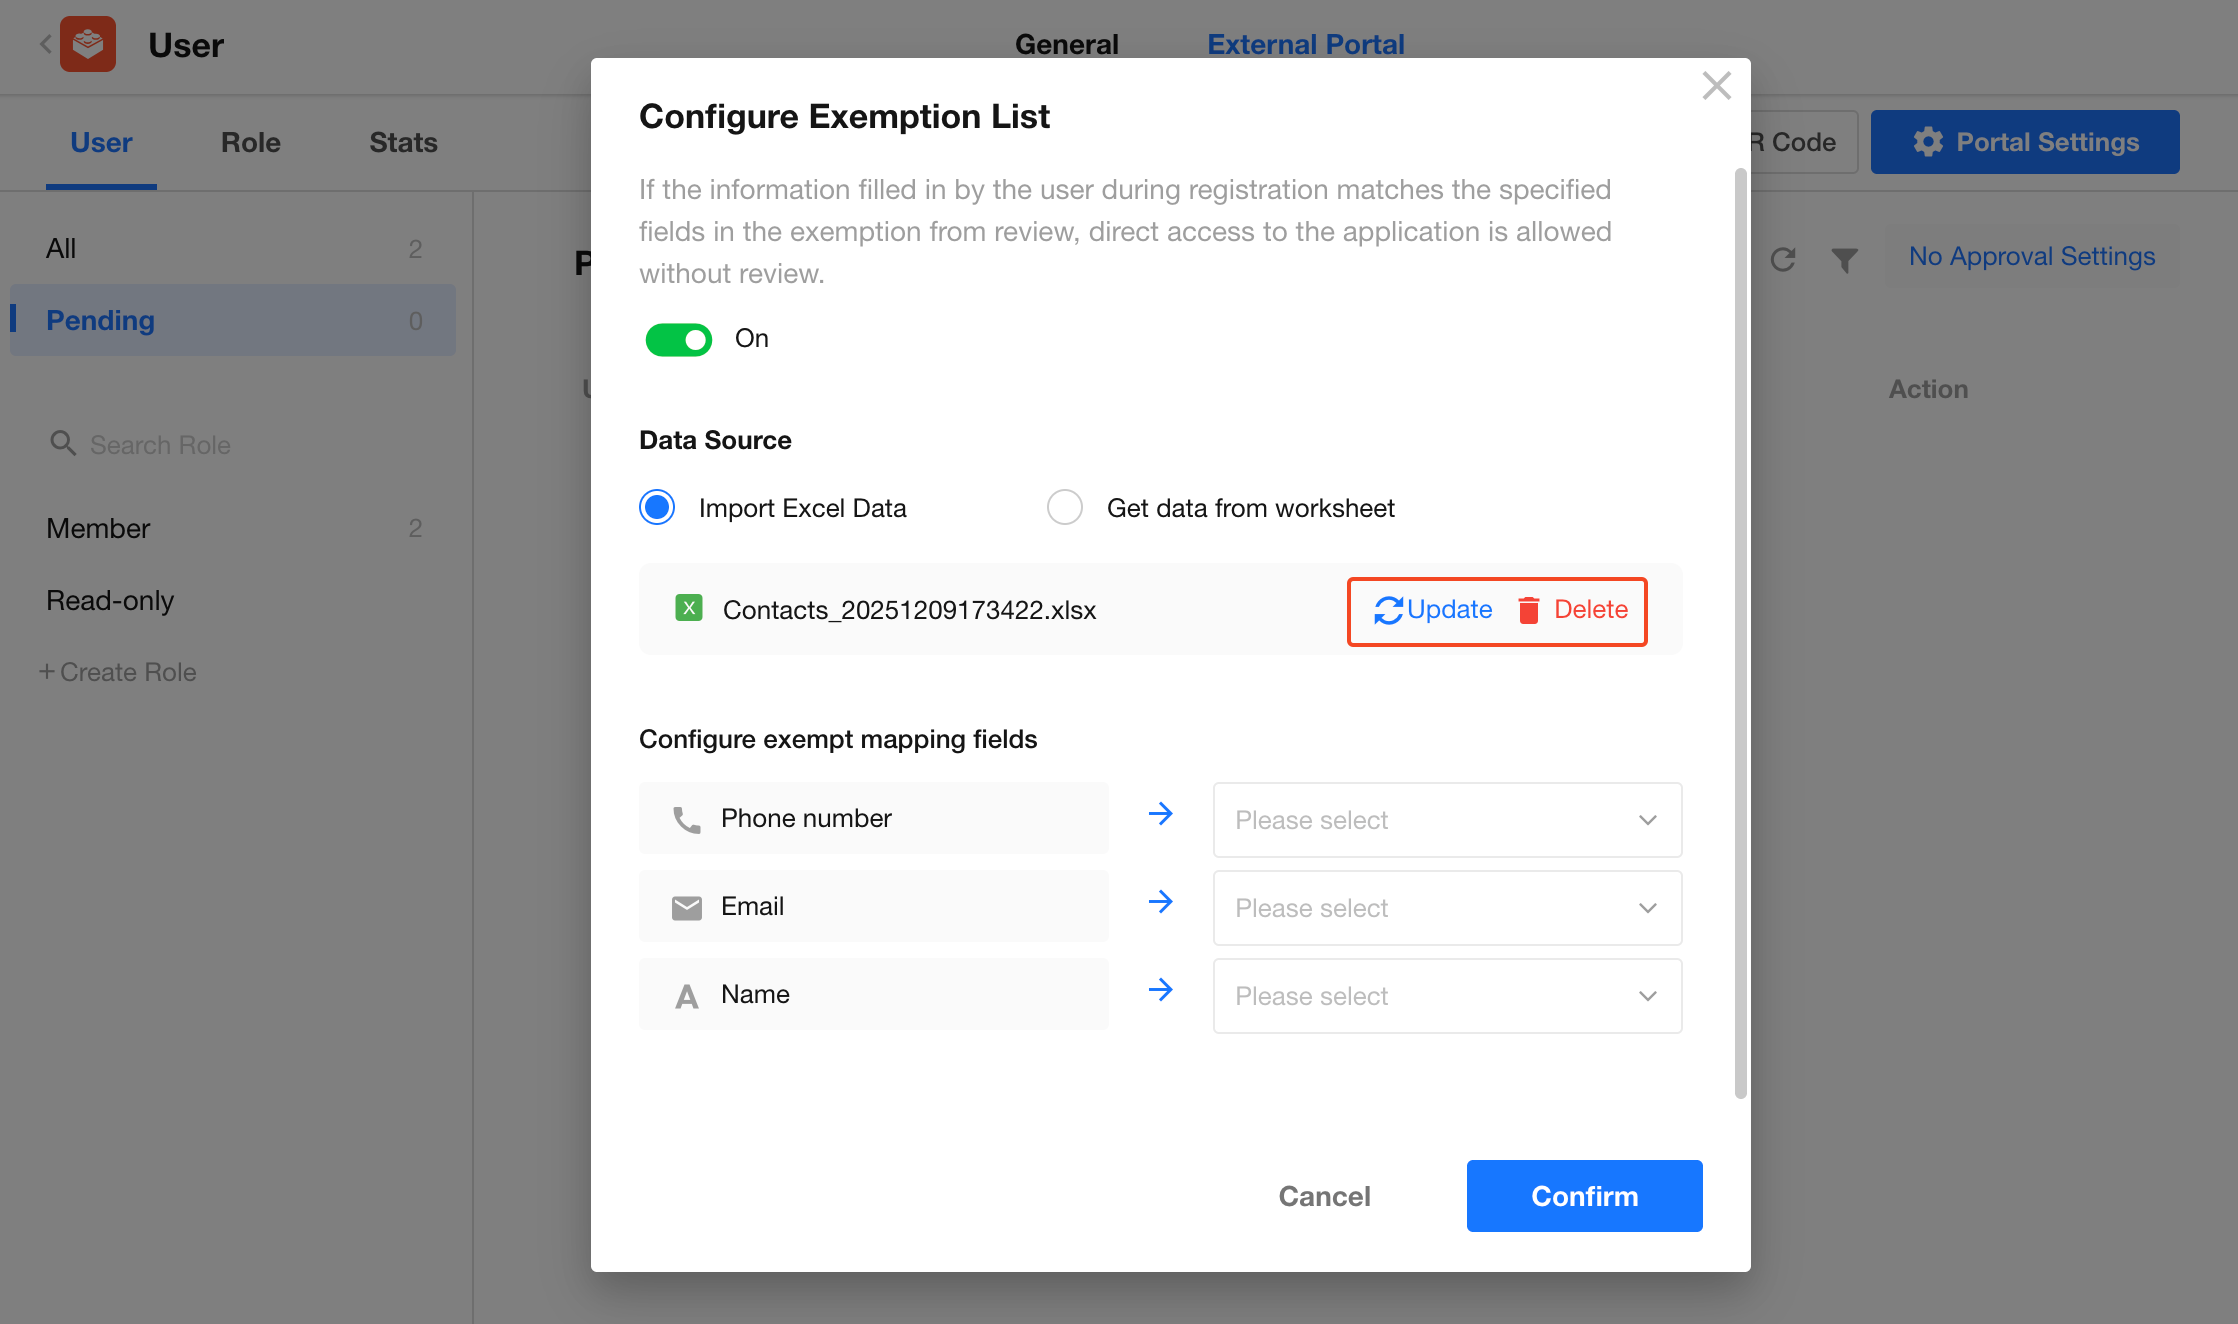Click the Update refresh icon
2238x1324 pixels.
pos(1388,610)
